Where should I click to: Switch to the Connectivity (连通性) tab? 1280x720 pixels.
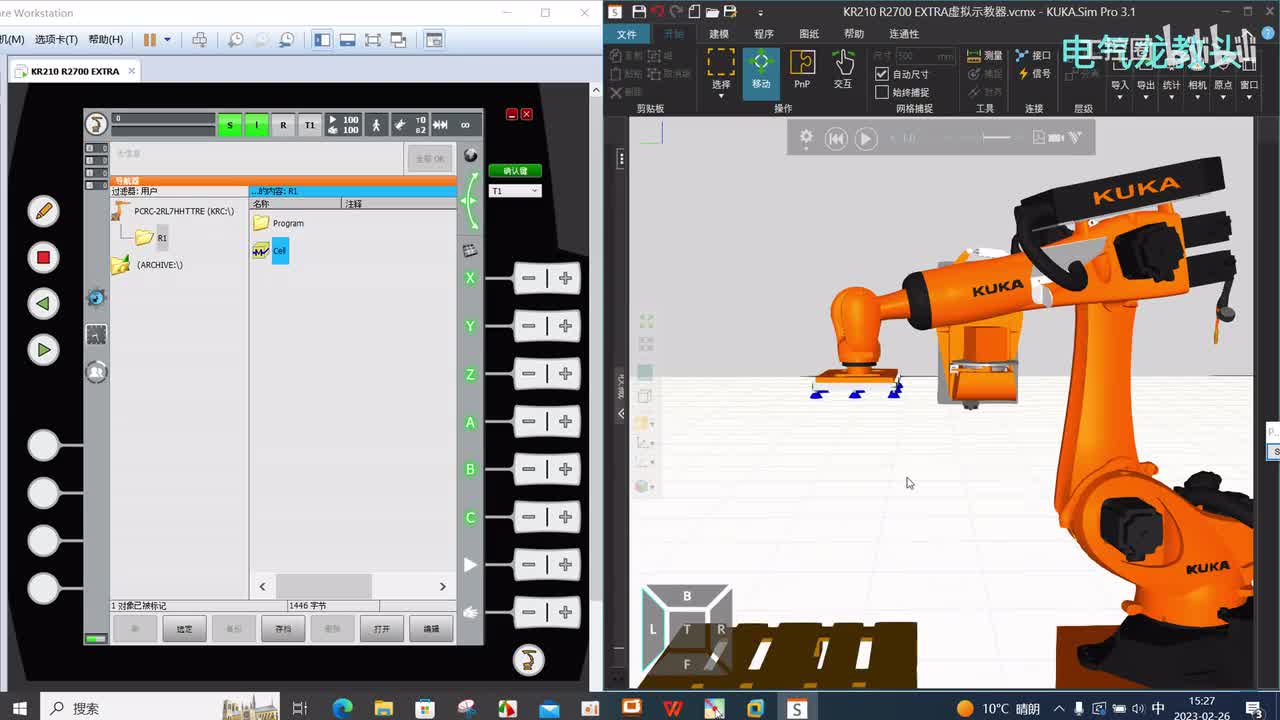pos(904,34)
